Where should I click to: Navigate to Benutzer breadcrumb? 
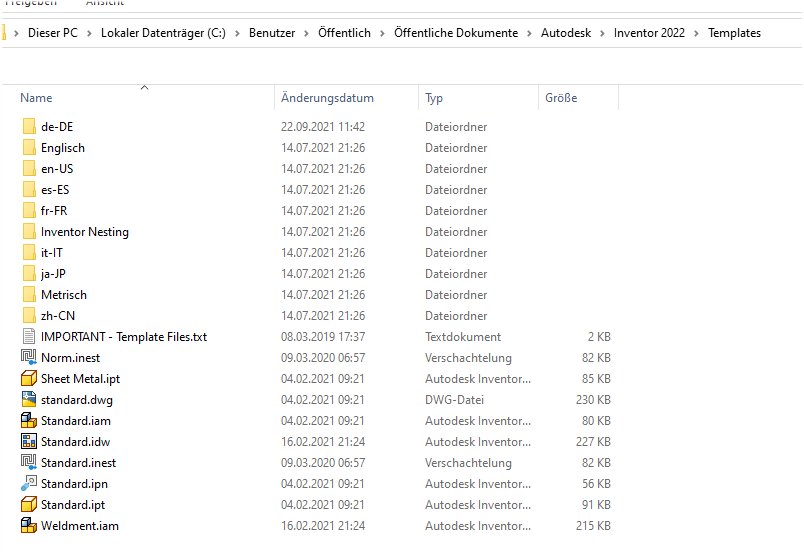tap(272, 33)
